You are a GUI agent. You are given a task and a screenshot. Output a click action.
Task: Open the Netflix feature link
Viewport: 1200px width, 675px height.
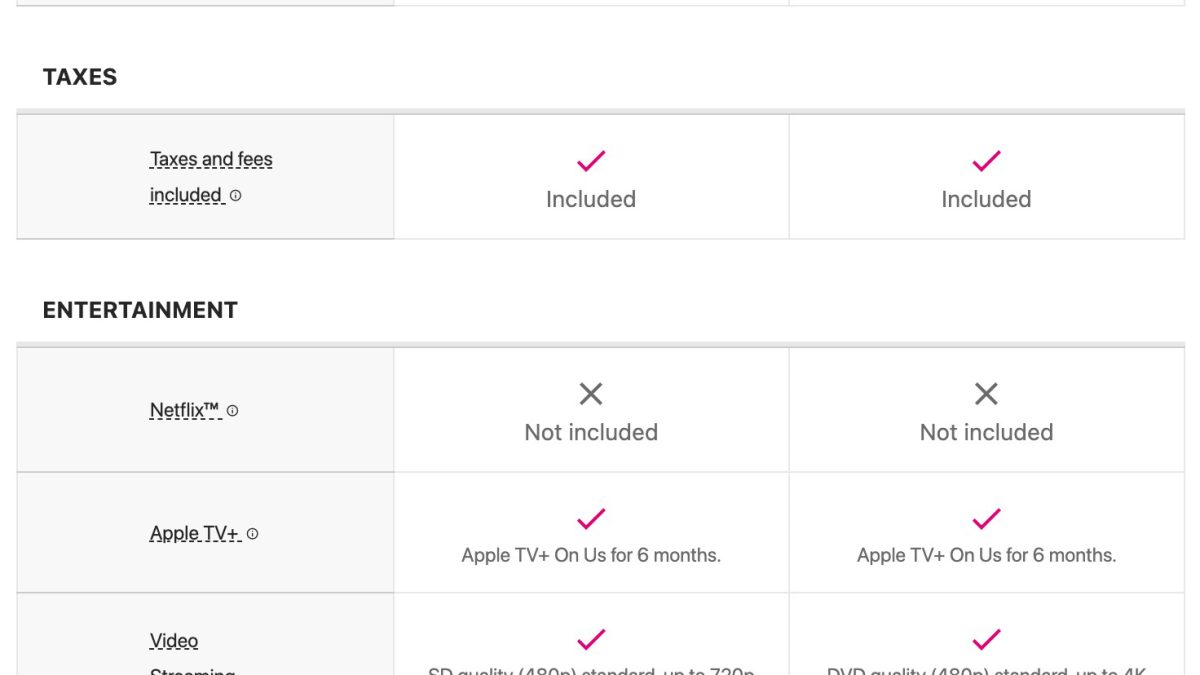pos(184,410)
